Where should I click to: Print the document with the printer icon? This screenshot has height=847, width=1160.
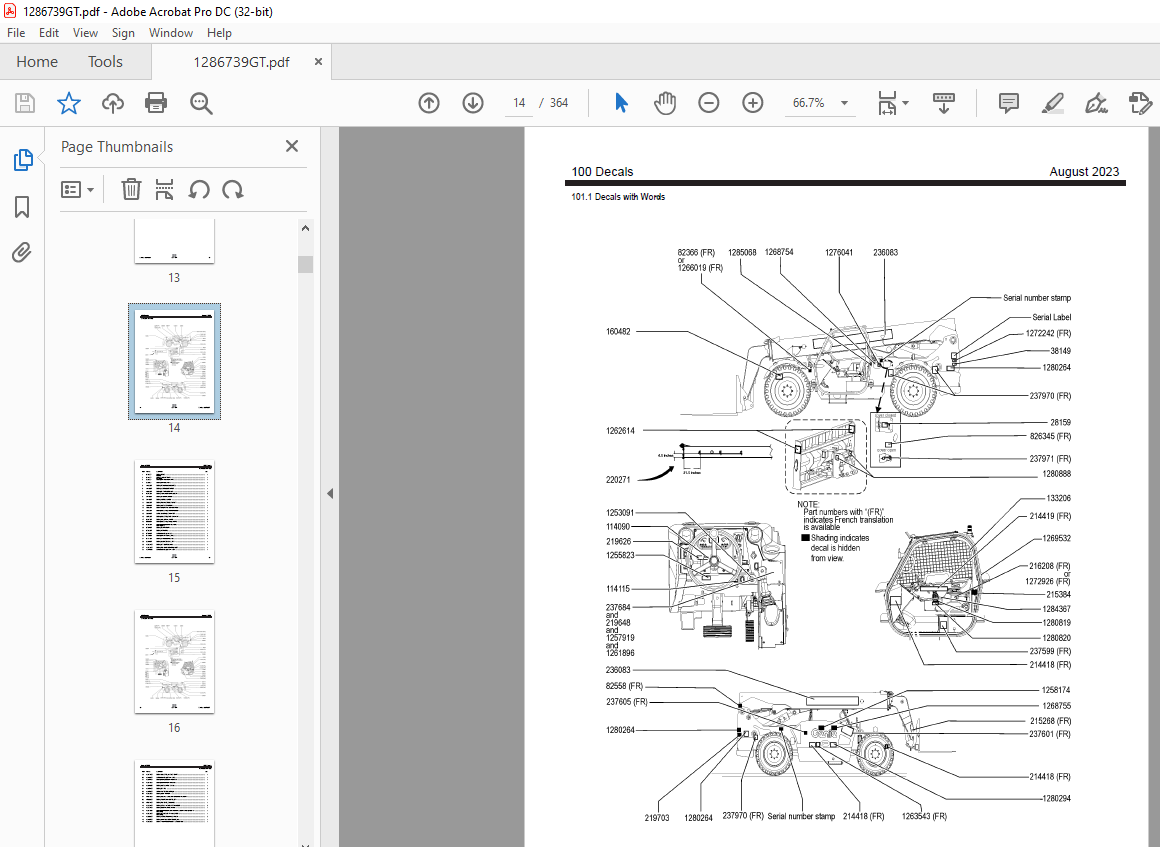156,103
